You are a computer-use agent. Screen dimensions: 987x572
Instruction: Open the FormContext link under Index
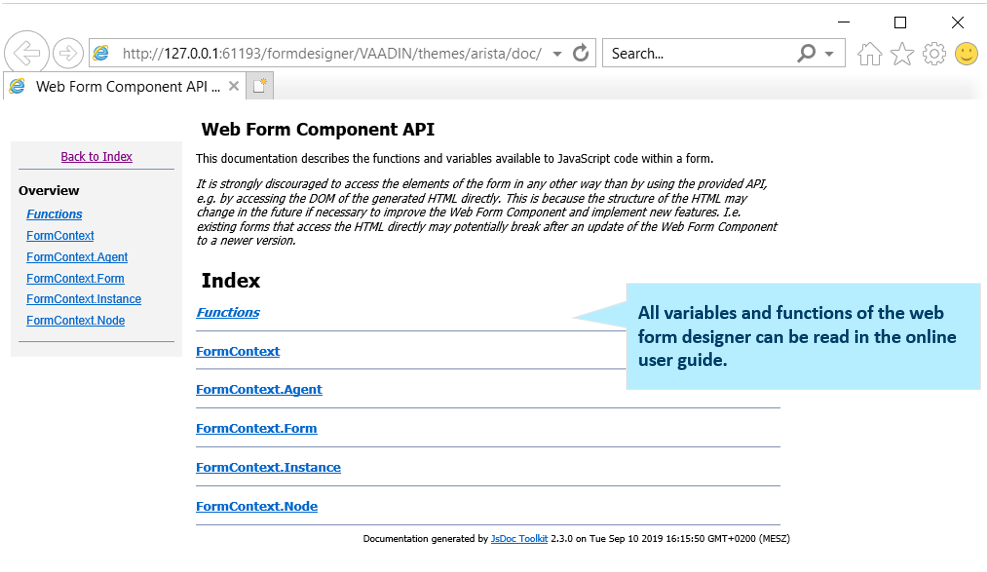238,352
